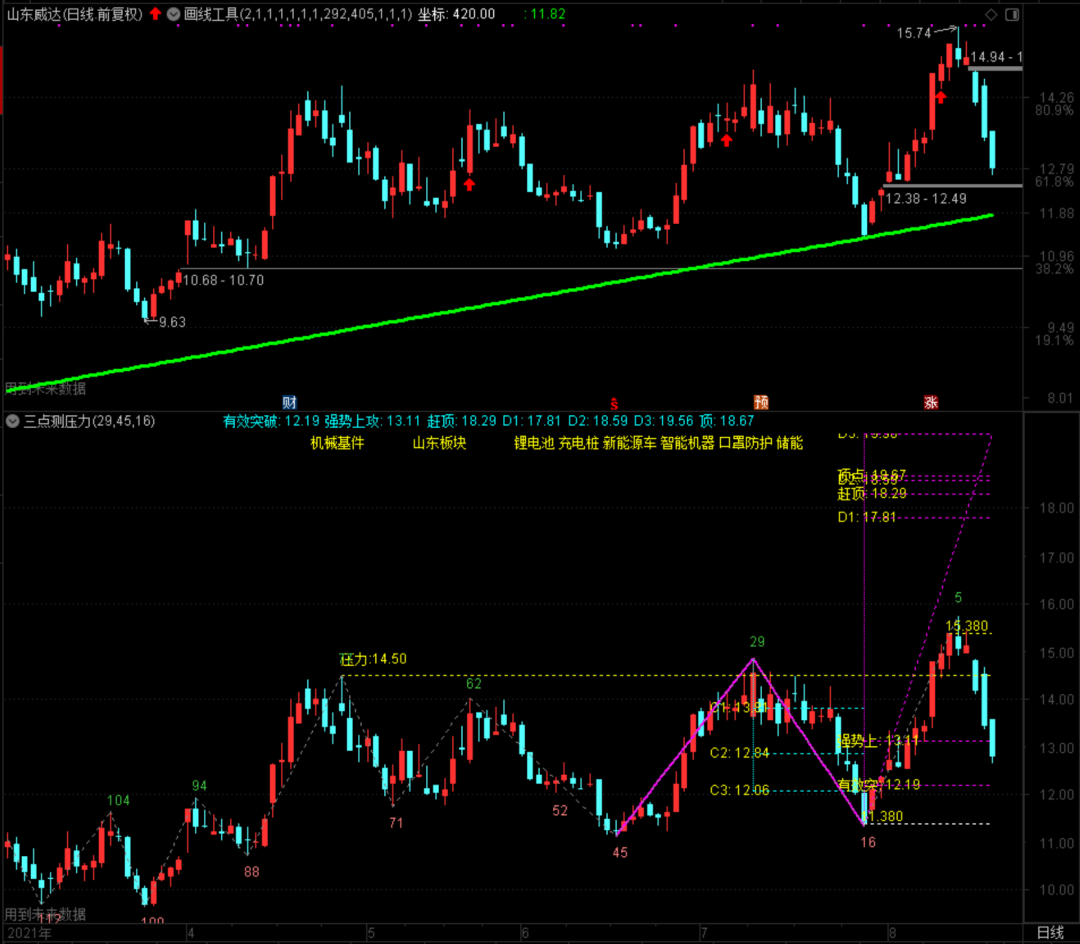Viewport: 1080px width, 944px height.
Task: Select the 画线工具 indicator parameters label
Action: click(298, 14)
